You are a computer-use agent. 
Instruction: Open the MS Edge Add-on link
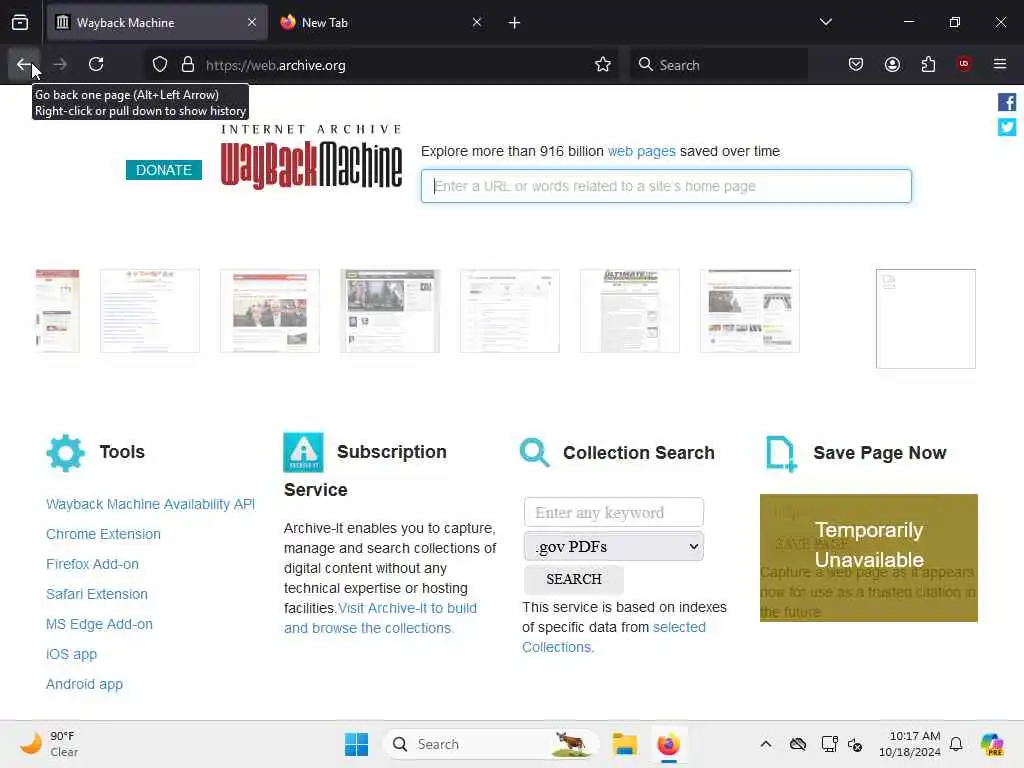99,624
